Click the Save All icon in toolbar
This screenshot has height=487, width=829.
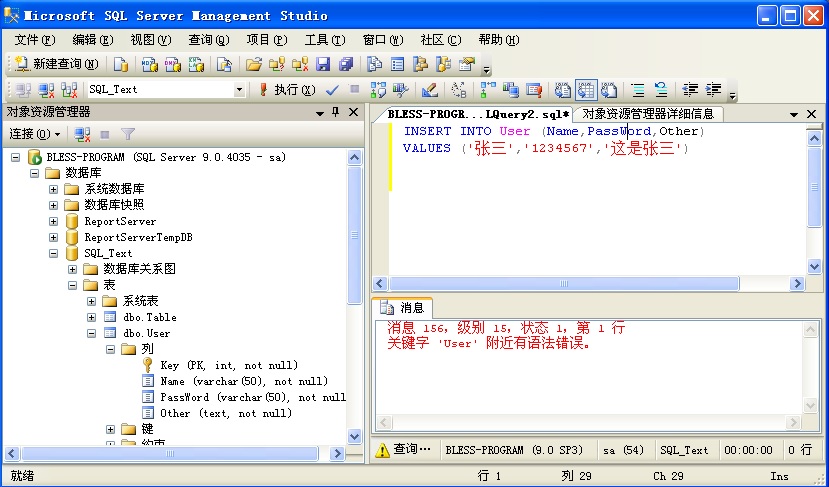[346, 65]
